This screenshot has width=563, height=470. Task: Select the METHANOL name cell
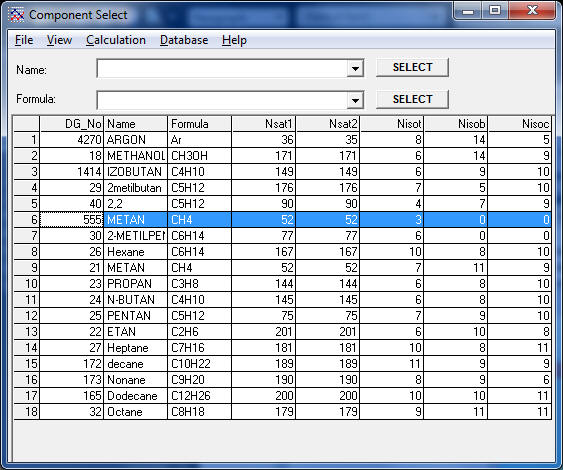click(135, 156)
